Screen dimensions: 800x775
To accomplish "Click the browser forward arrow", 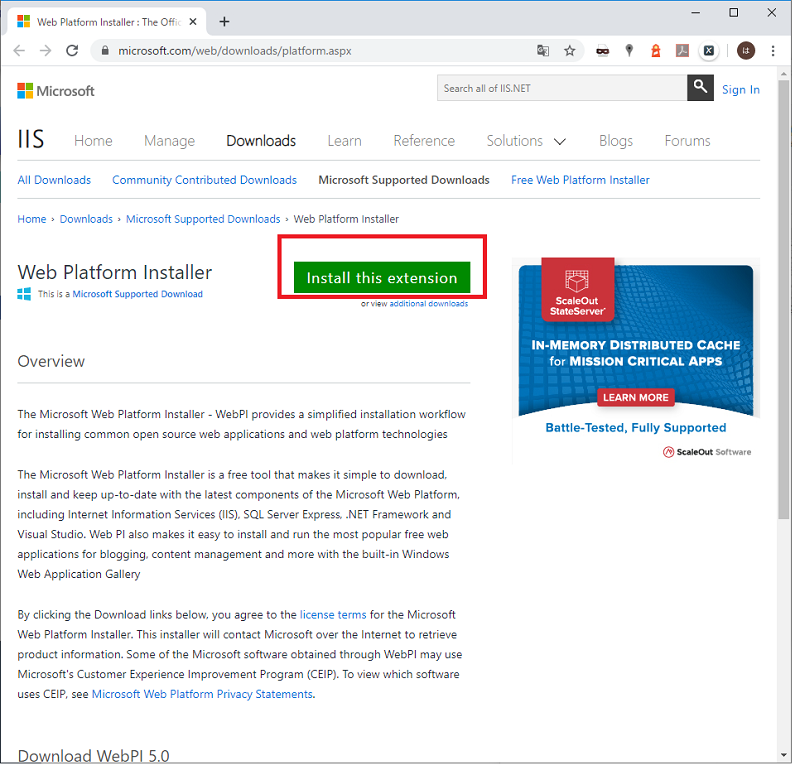I will [45, 51].
